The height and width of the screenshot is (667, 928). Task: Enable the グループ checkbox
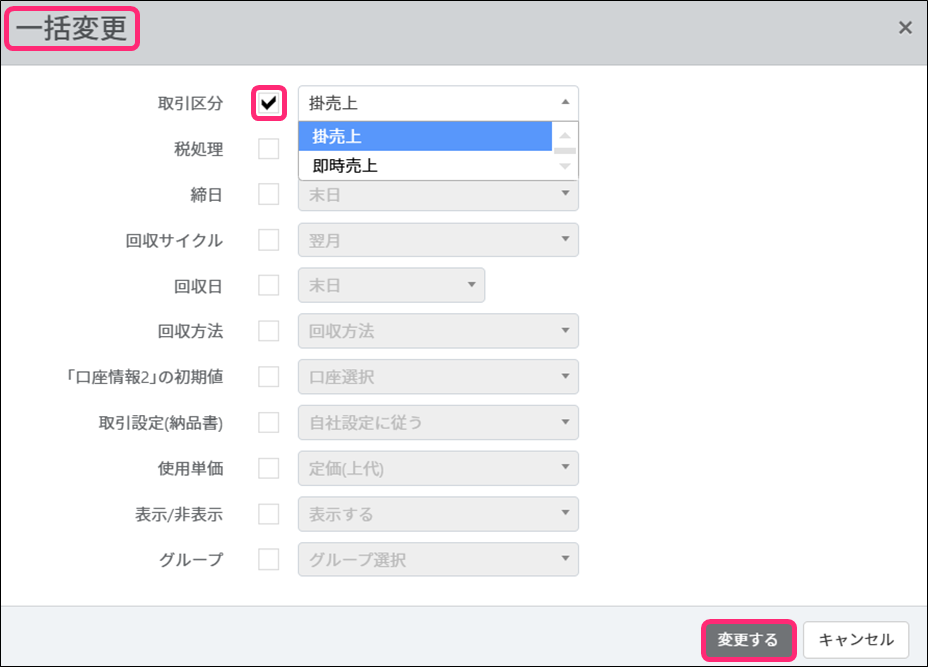pyautogui.click(x=269, y=559)
